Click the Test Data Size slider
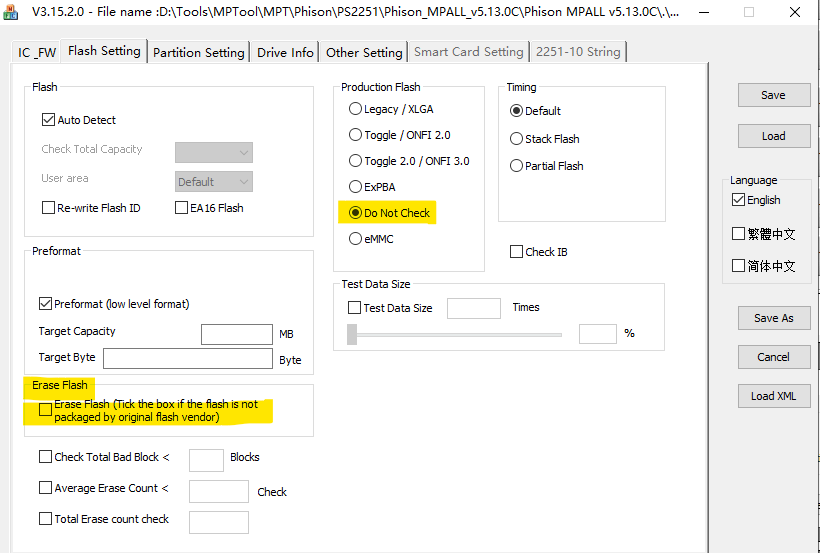820x553 pixels. pos(454,335)
